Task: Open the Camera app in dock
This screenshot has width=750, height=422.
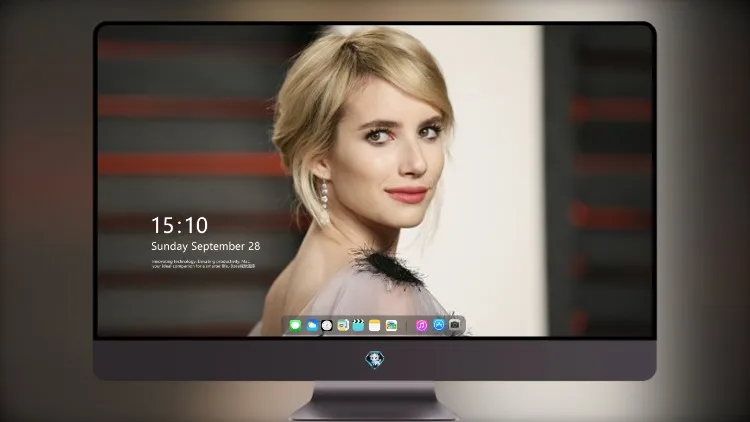Action: tap(455, 325)
